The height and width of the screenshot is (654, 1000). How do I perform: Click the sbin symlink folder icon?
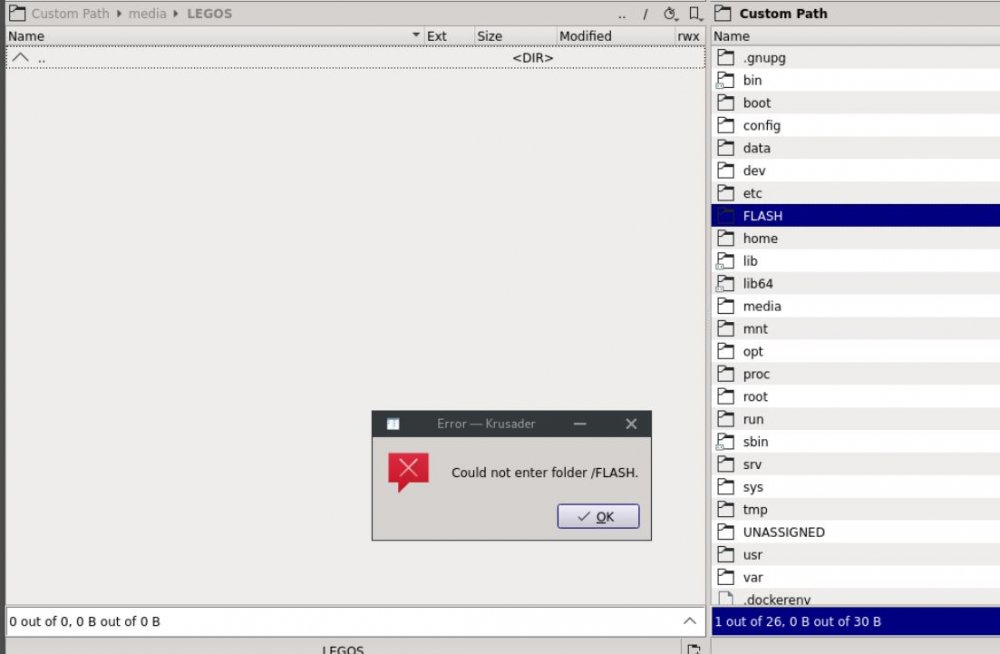pos(725,442)
